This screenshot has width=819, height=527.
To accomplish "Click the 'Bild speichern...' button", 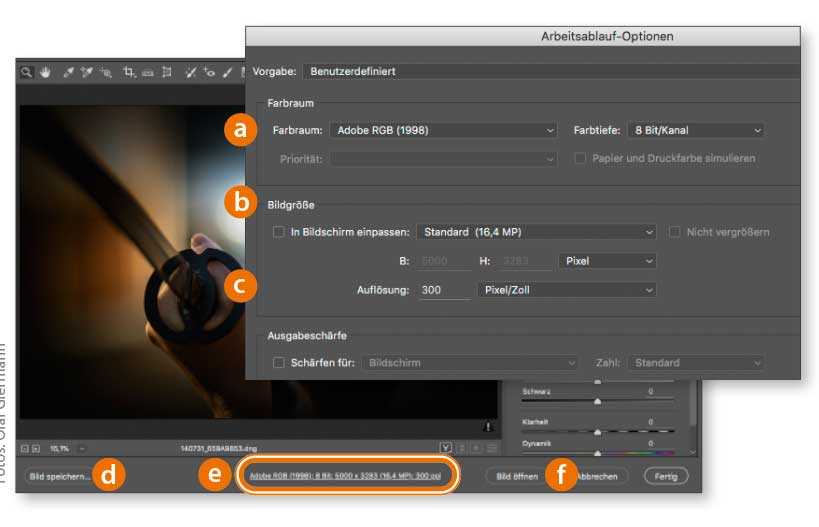I will coord(59,476).
